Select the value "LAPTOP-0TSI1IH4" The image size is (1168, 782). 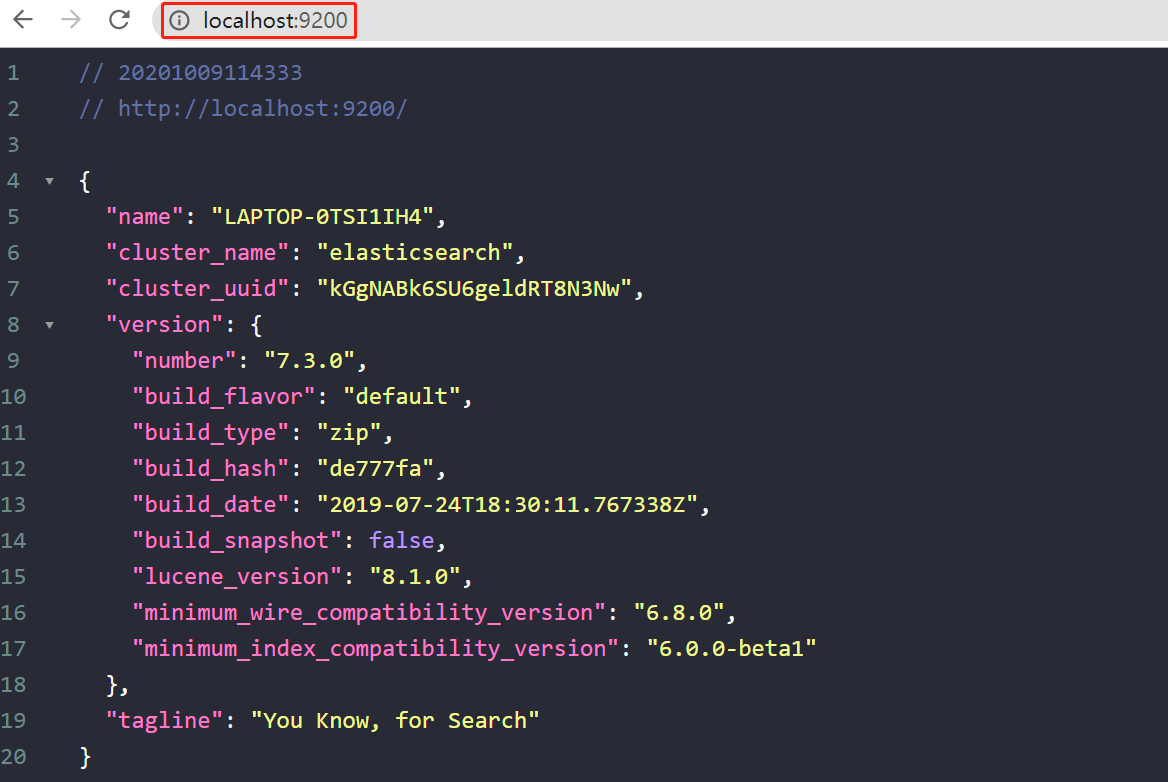click(x=323, y=217)
